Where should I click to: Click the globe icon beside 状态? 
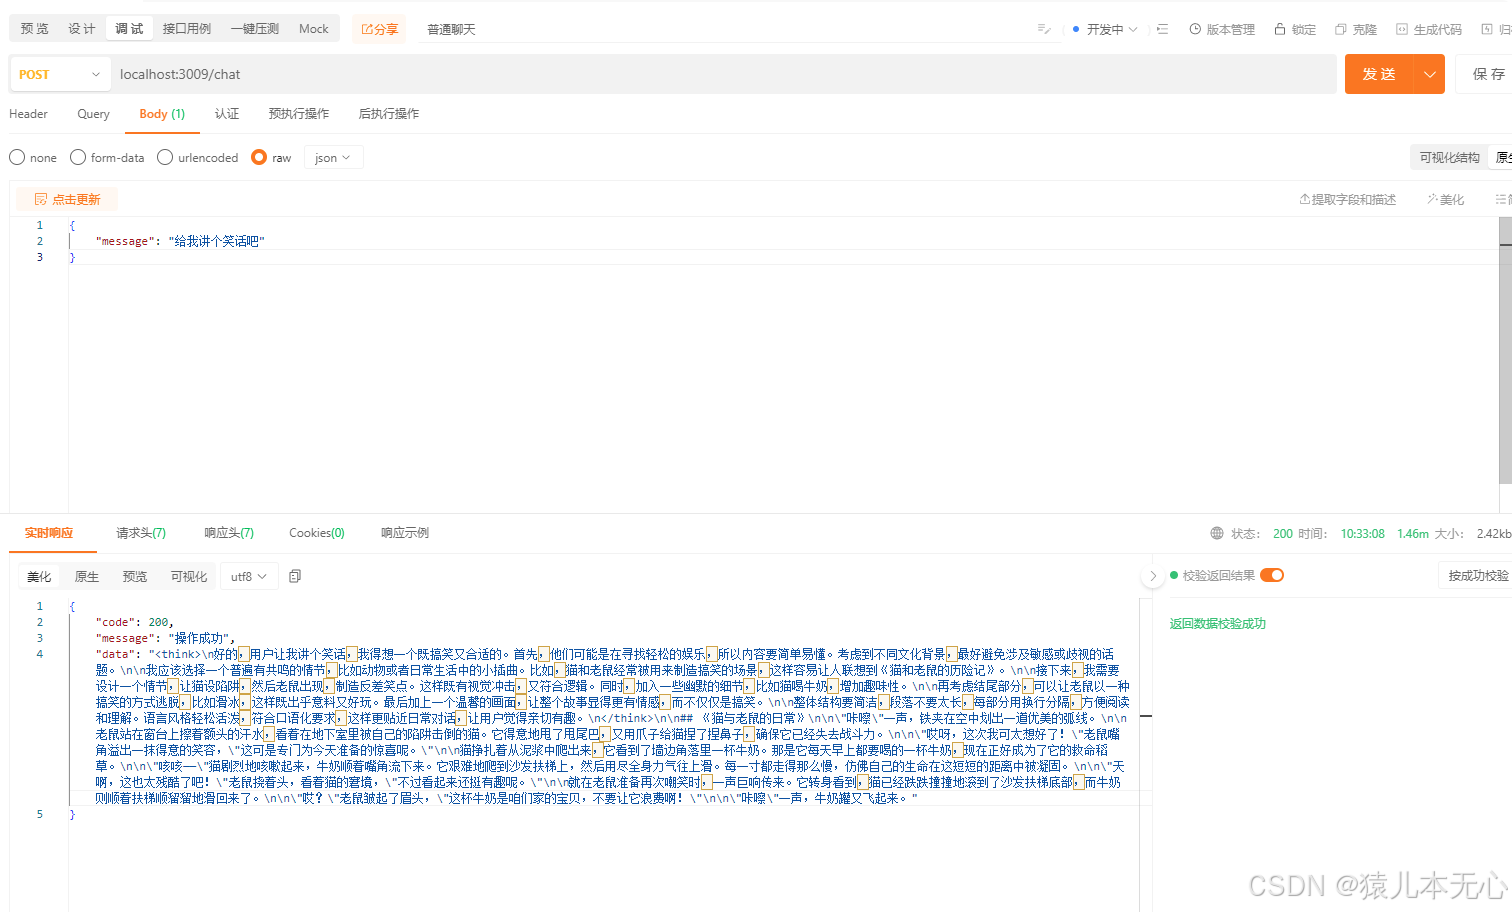(1217, 533)
